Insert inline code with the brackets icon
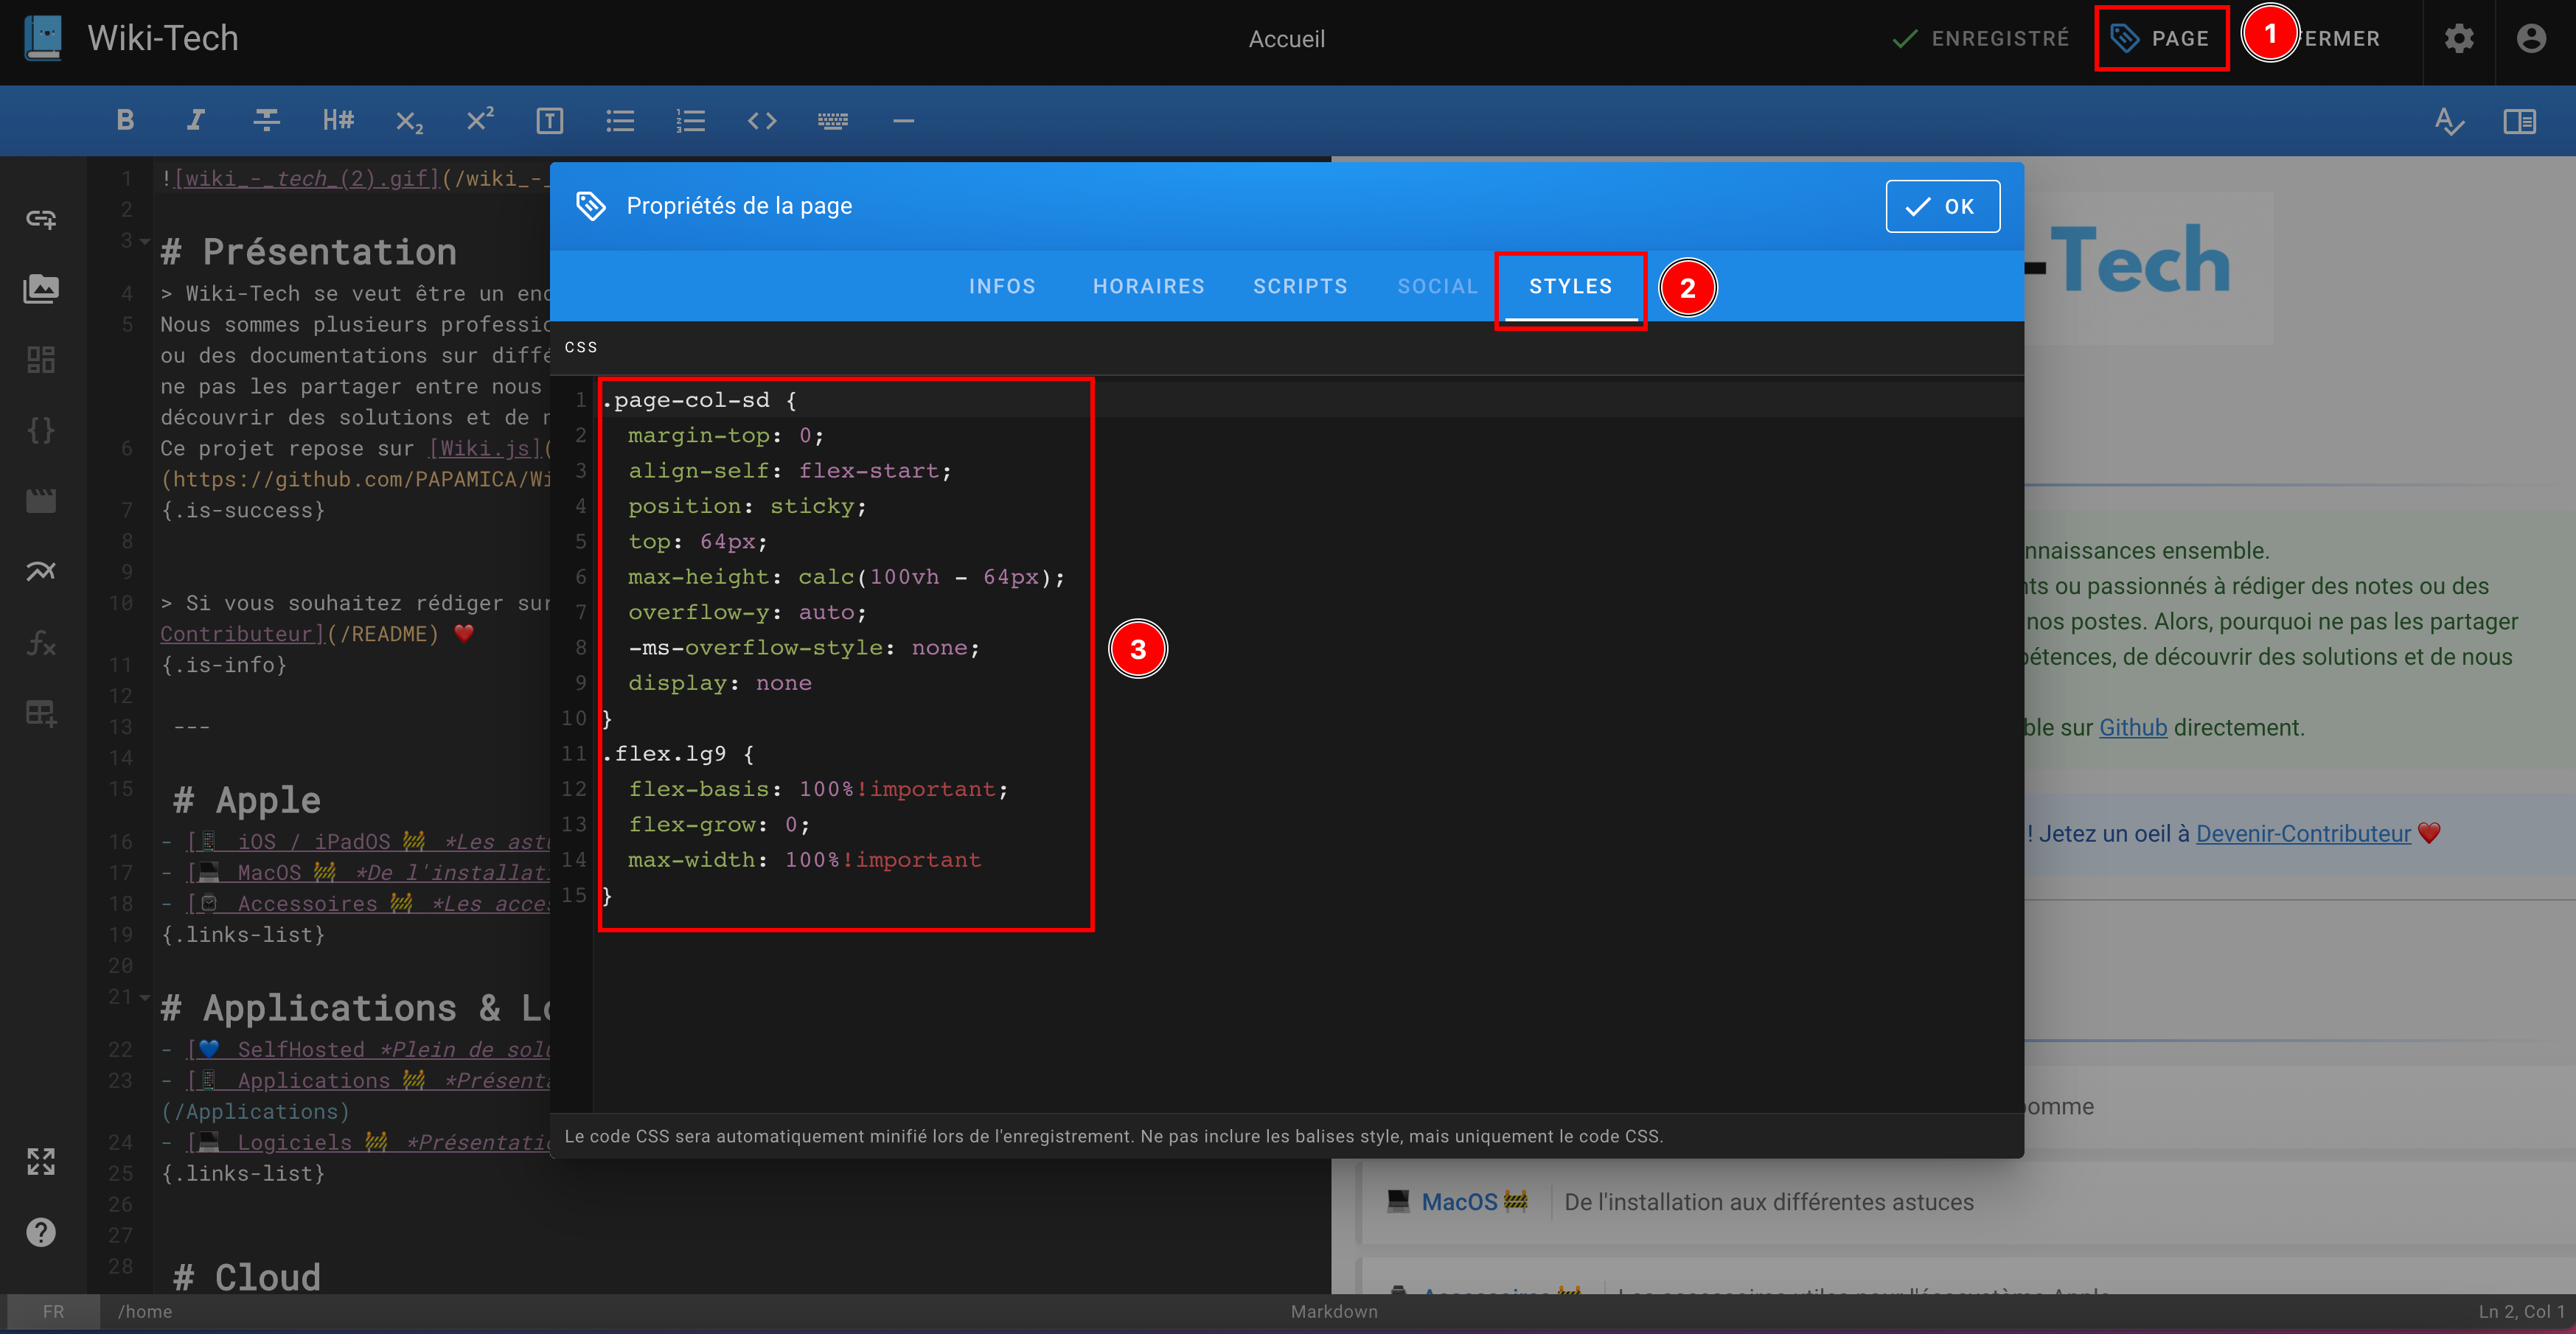2576x1334 pixels. pyautogui.click(x=762, y=121)
